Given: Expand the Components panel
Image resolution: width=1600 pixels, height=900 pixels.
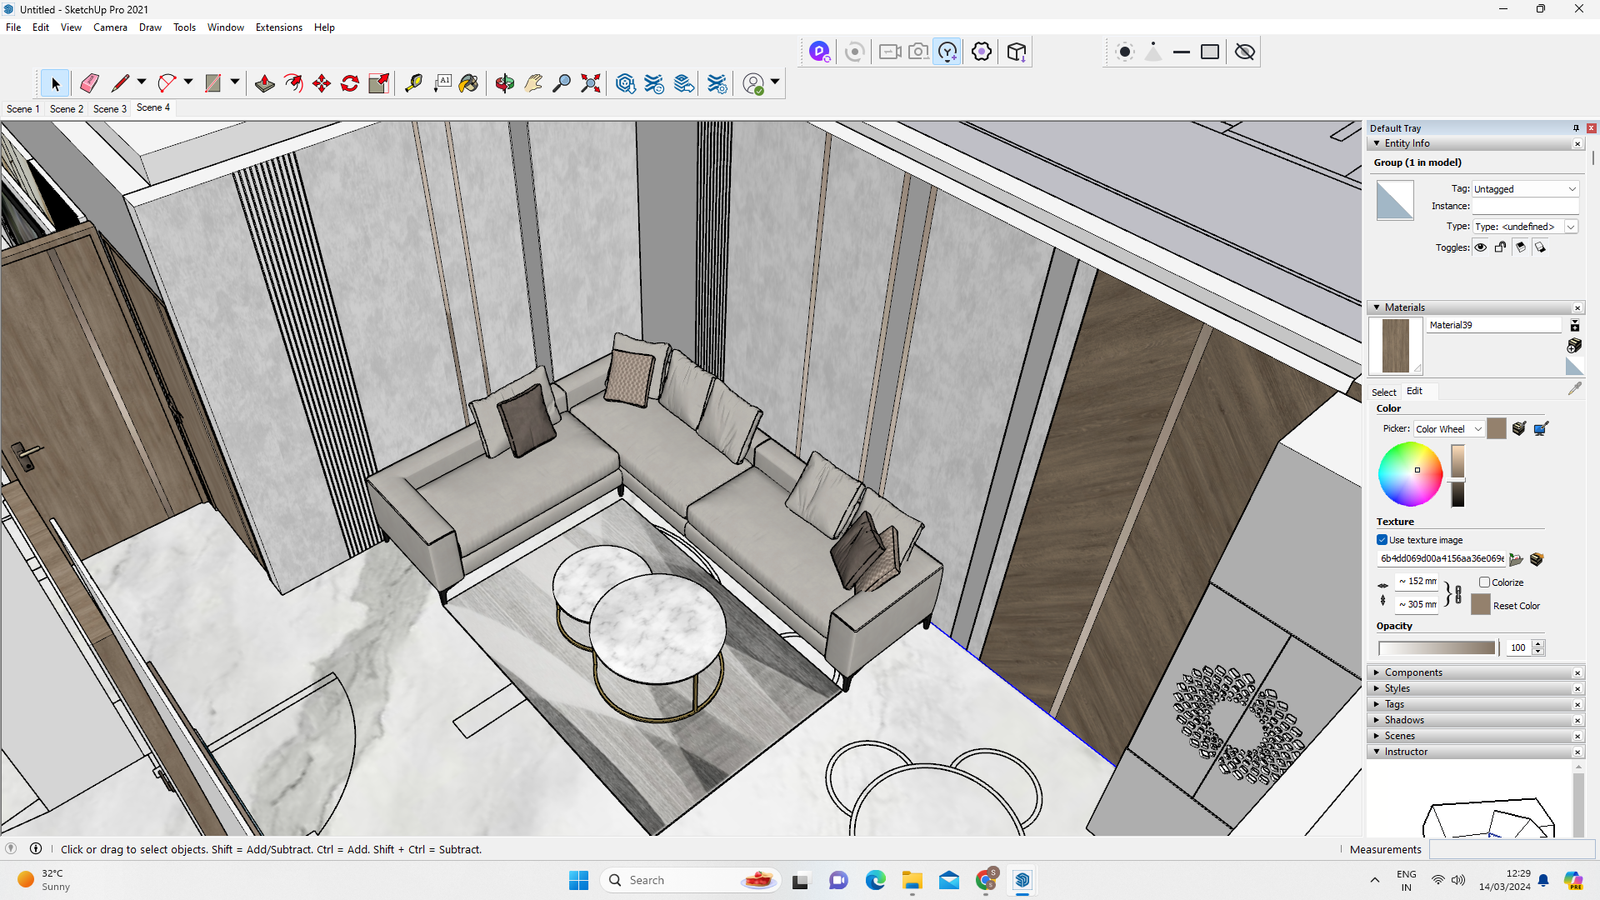Looking at the screenshot, I should pyautogui.click(x=1413, y=673).
